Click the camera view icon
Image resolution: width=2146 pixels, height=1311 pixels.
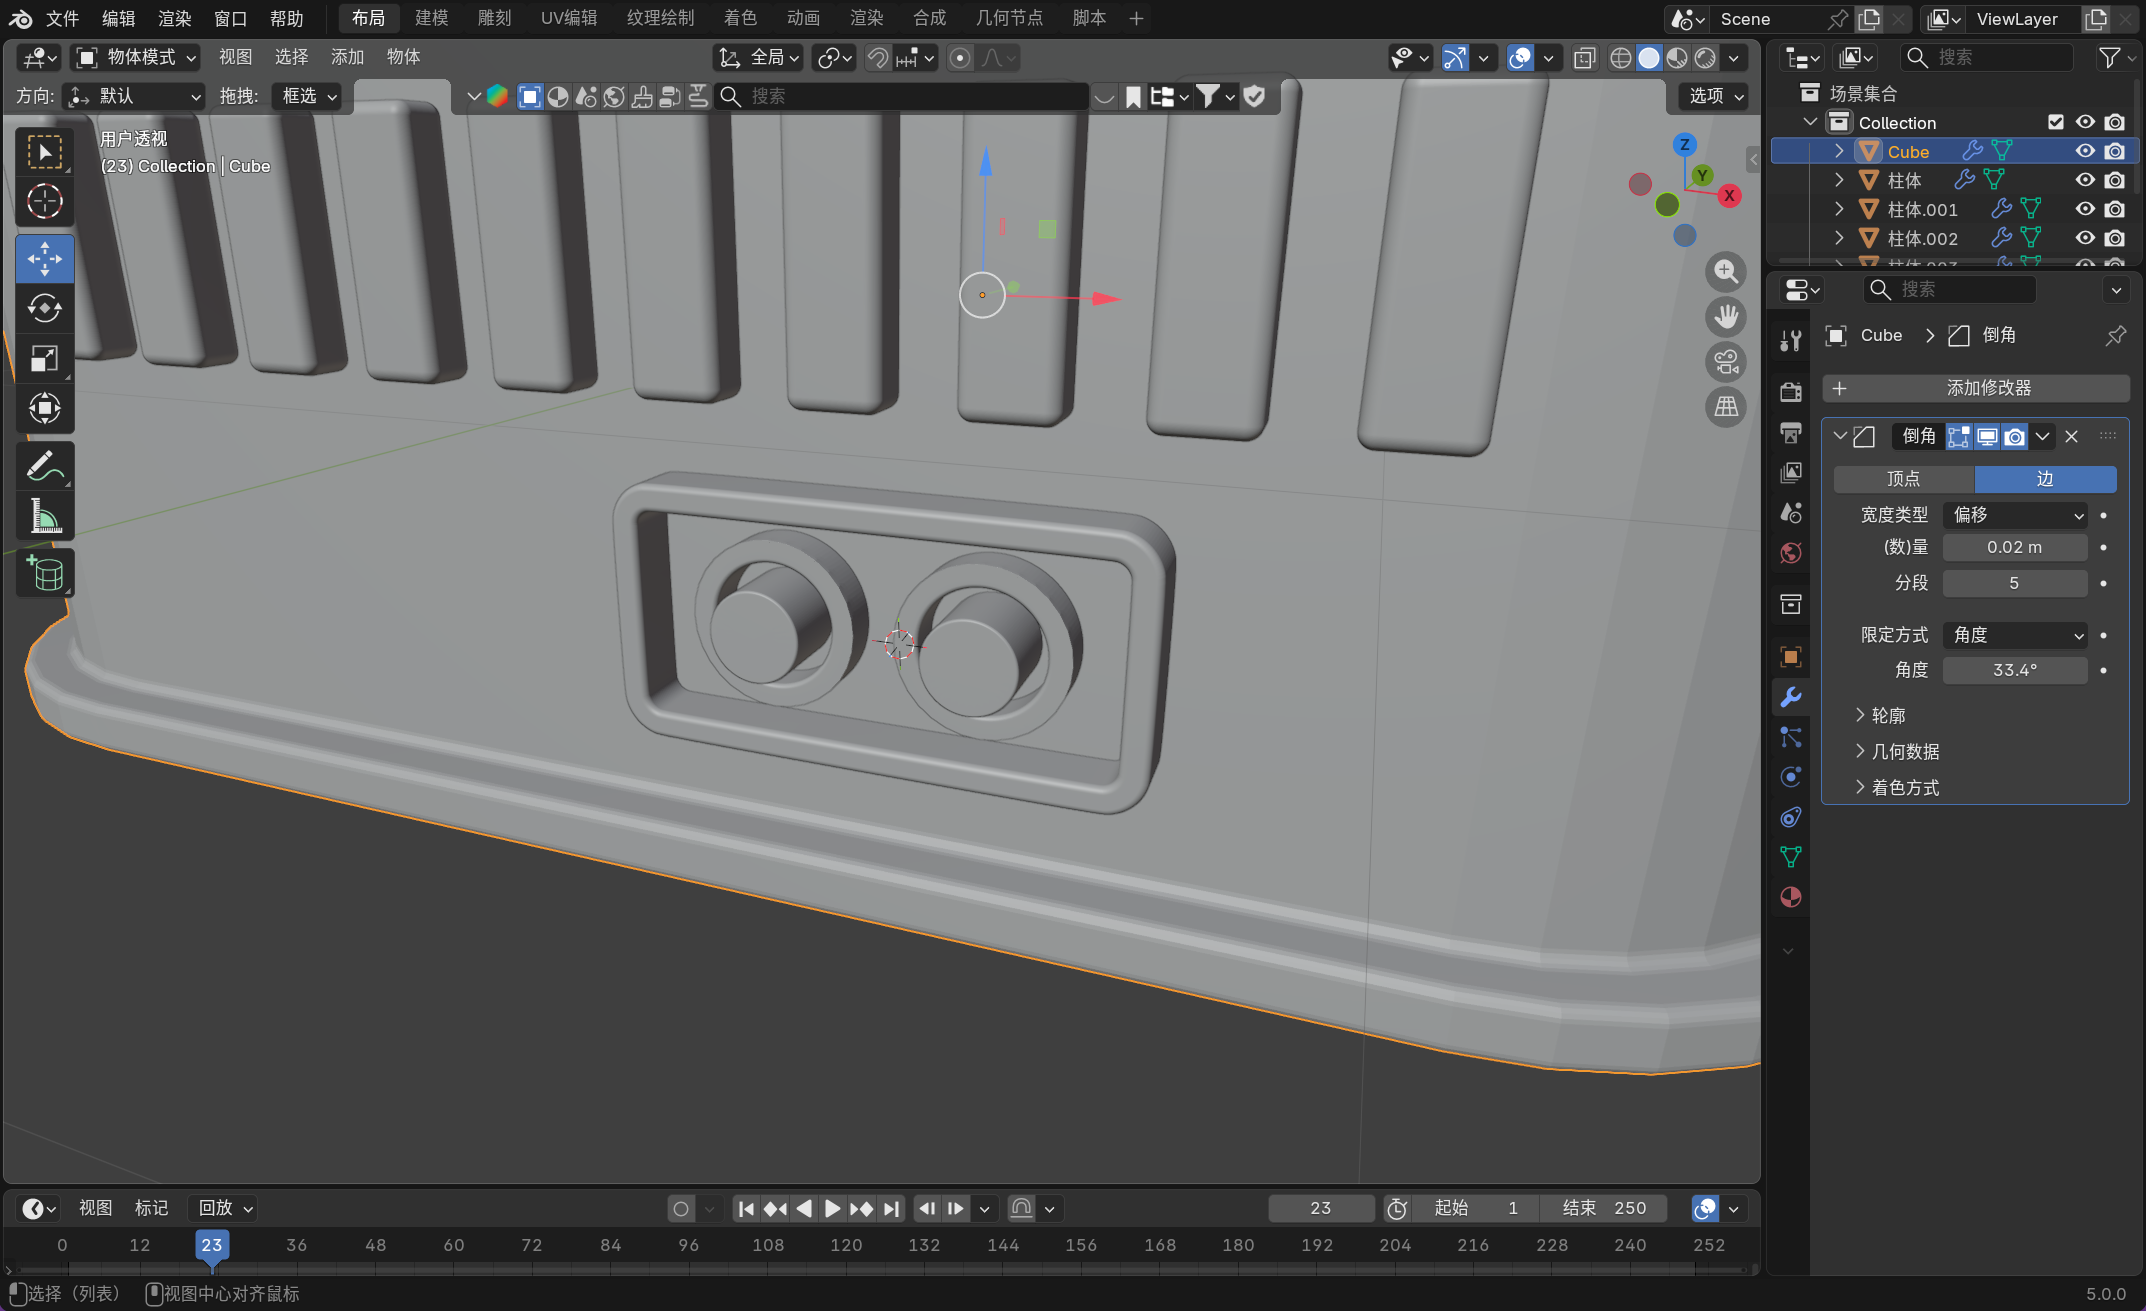(x=1726, y=362)
